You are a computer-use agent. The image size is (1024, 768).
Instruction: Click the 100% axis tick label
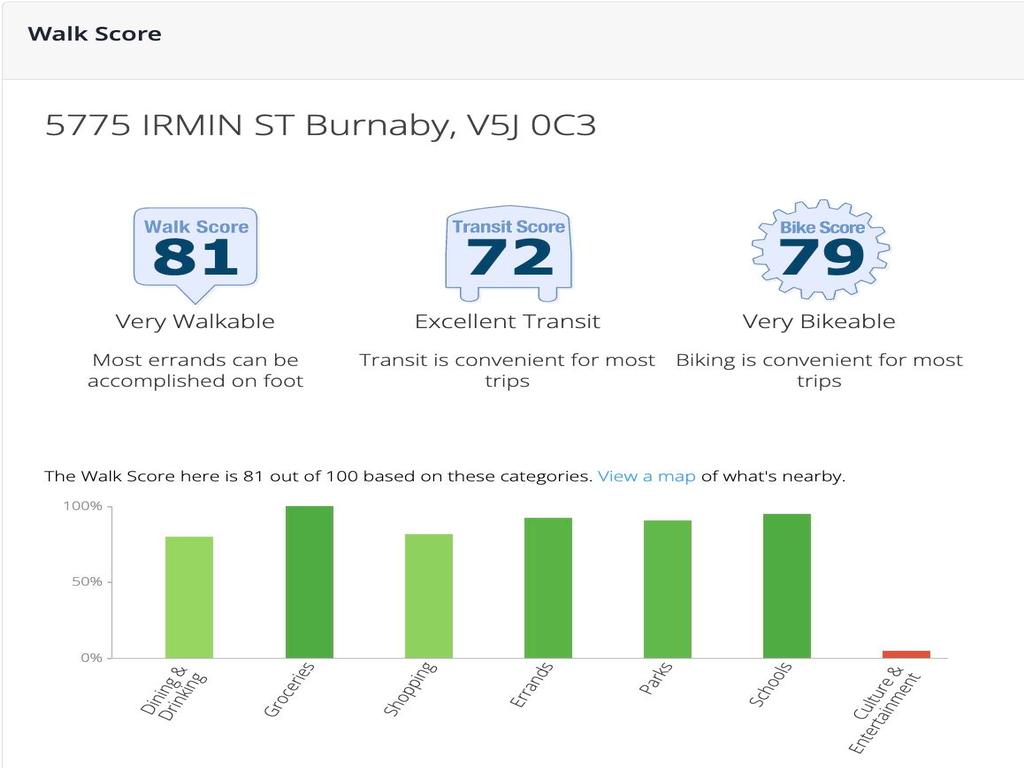coord(83,507)
